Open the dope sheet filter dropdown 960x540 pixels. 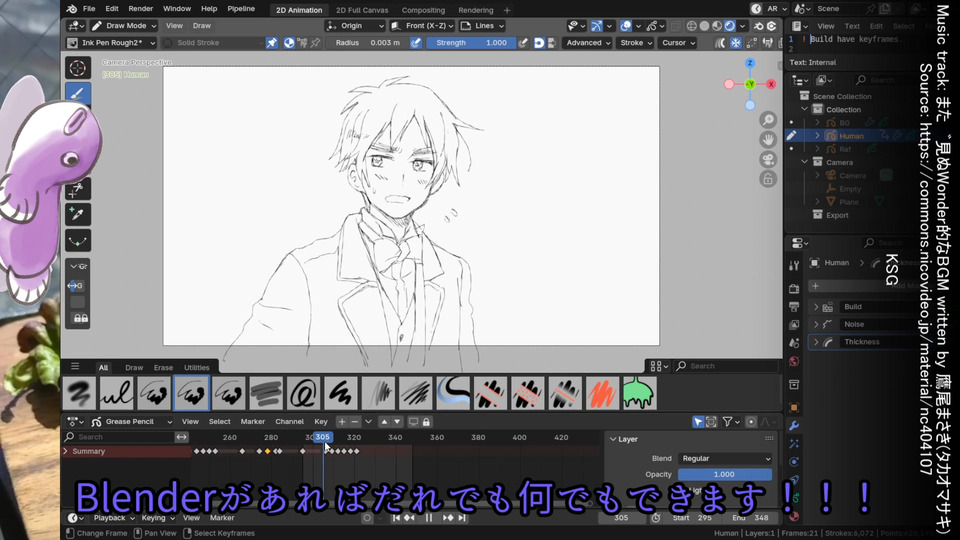731,422
